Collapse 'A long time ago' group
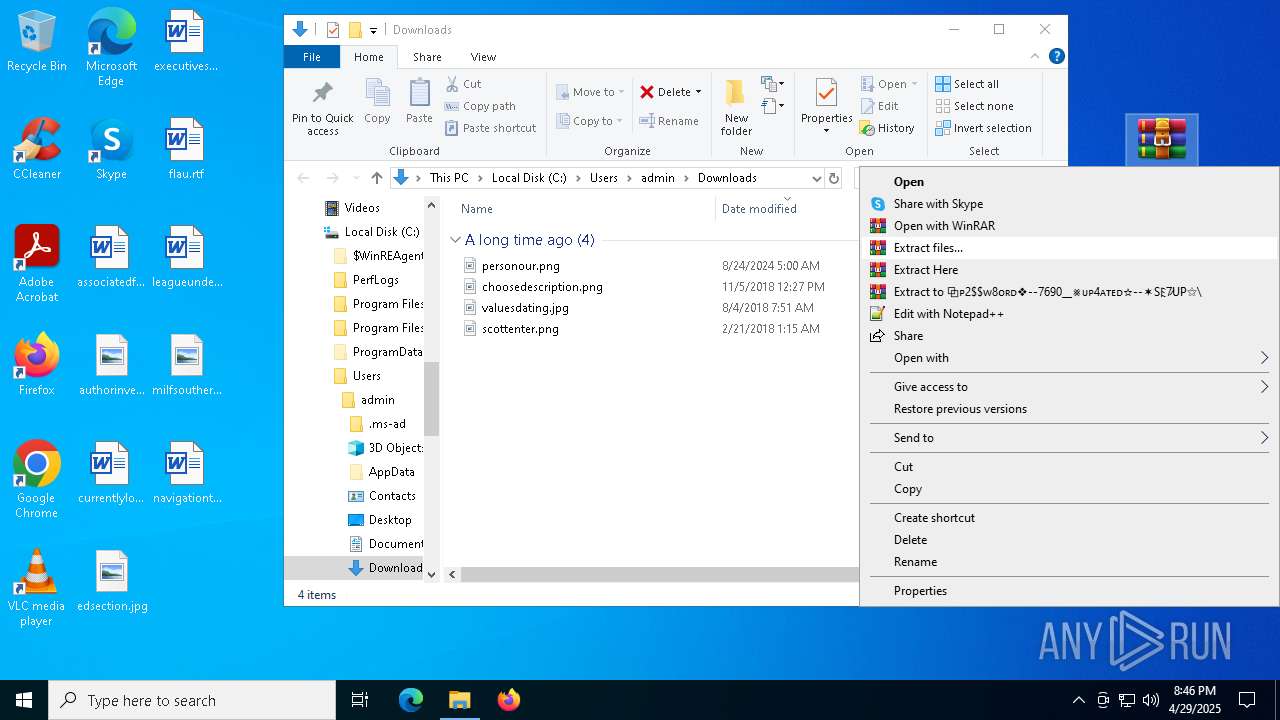 [455, 240]
